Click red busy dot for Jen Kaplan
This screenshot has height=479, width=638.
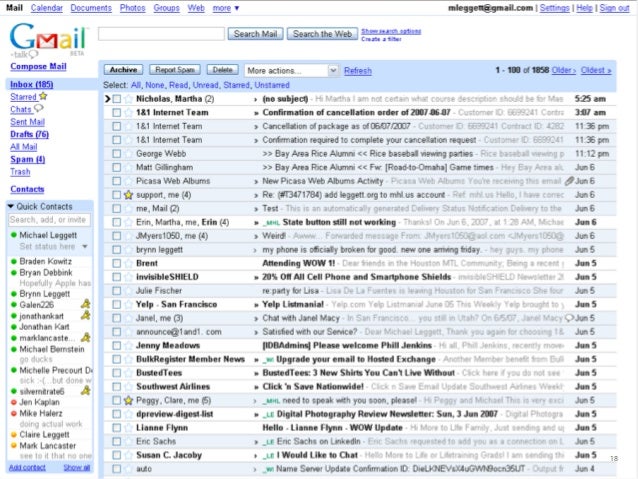(x=14, y=402)
